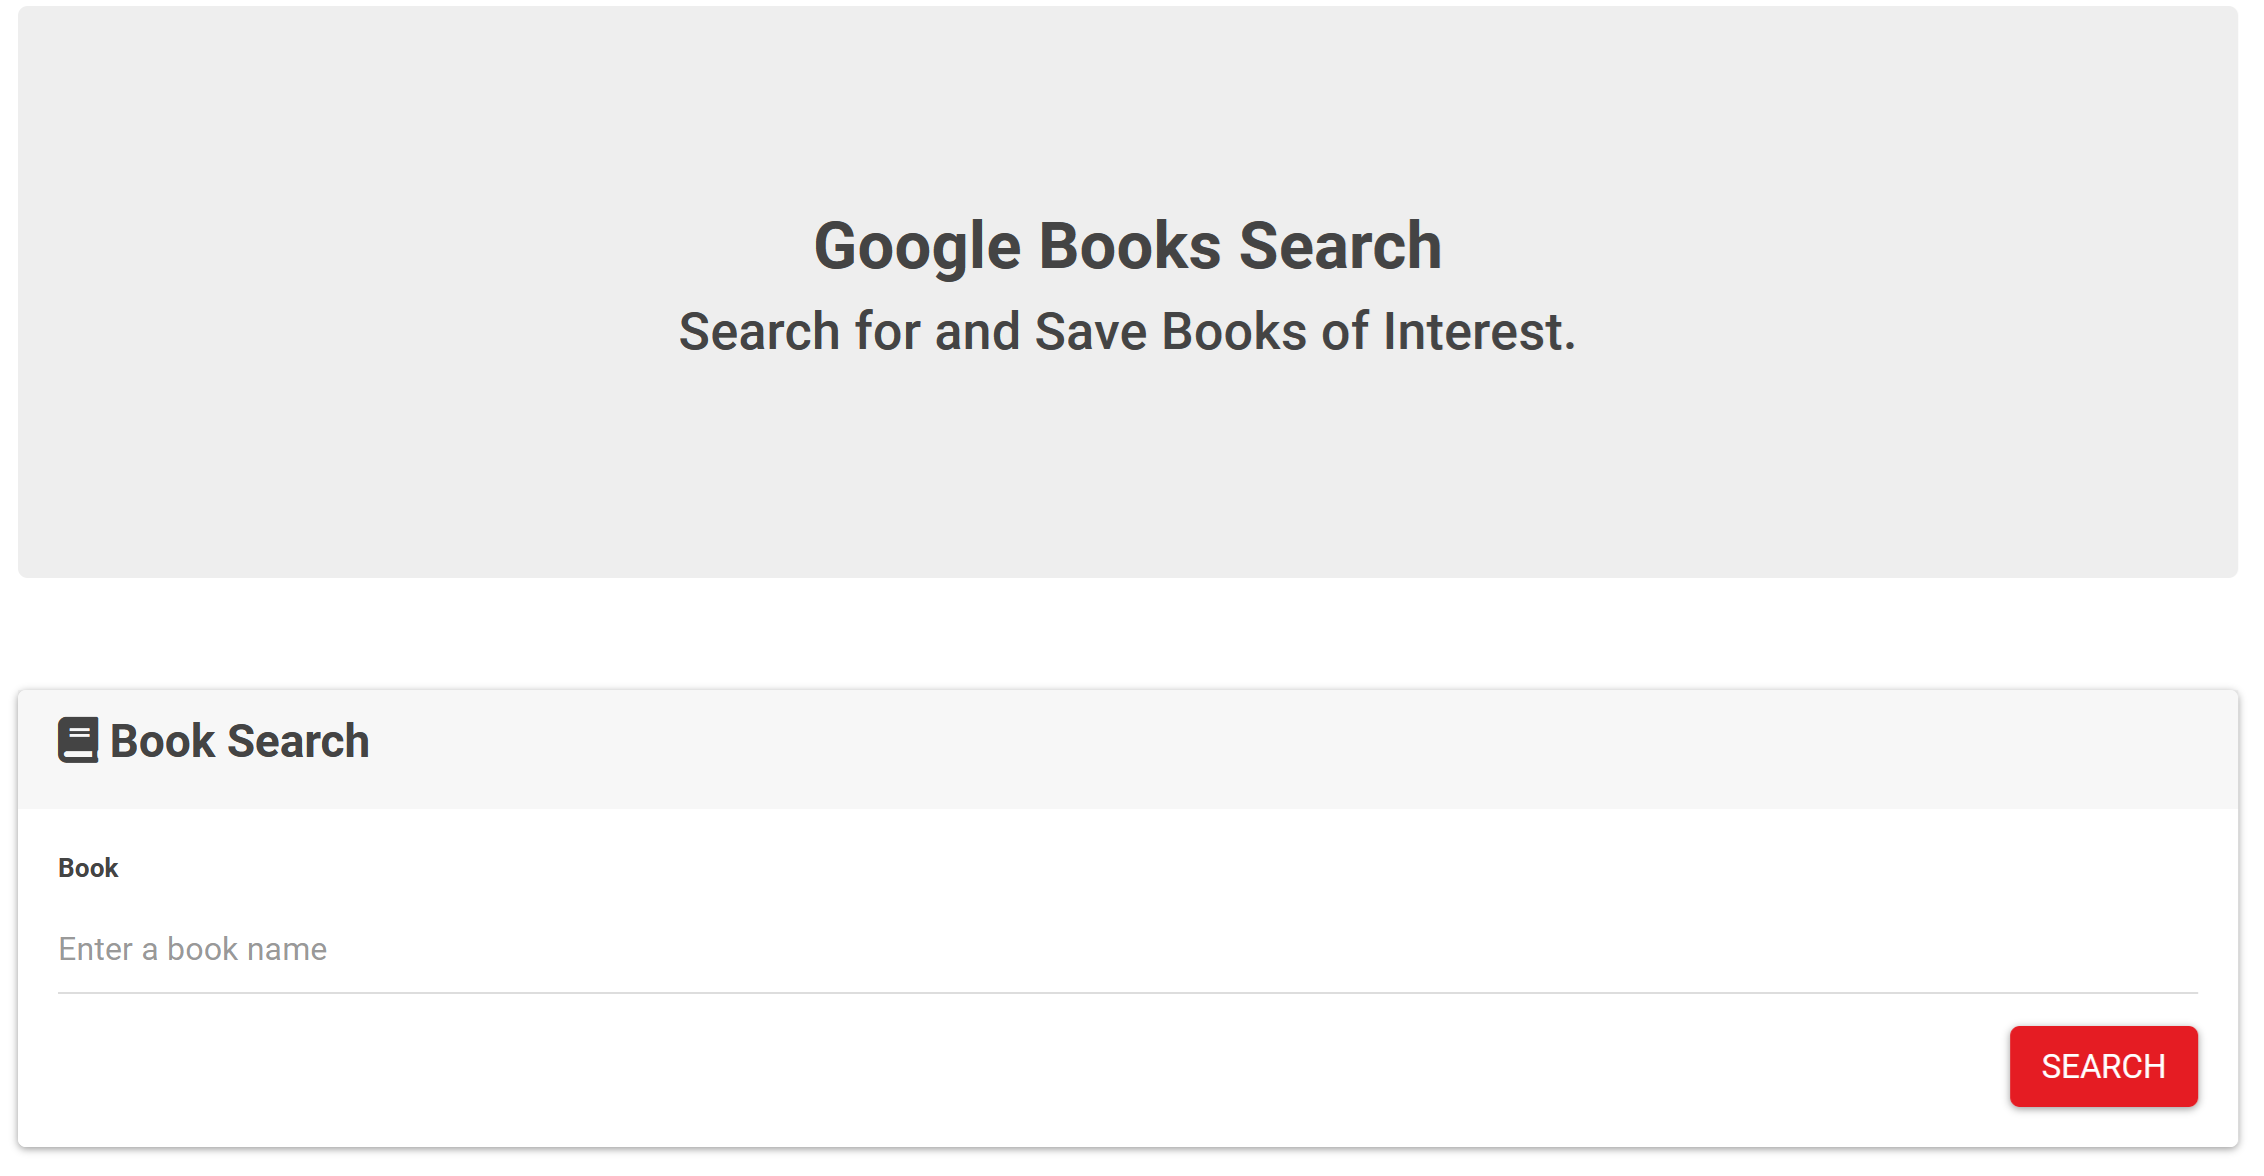Click the "Search for and Save Books" subtitle
2264x1176 pixels.
[x=1127, y=332]
